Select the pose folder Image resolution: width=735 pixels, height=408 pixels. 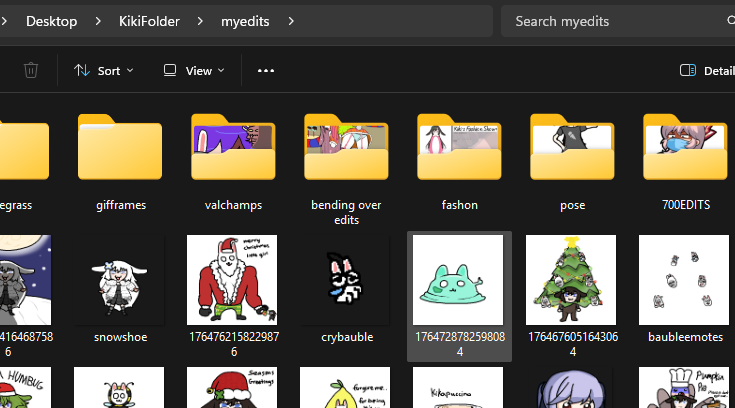pos(572,150)
